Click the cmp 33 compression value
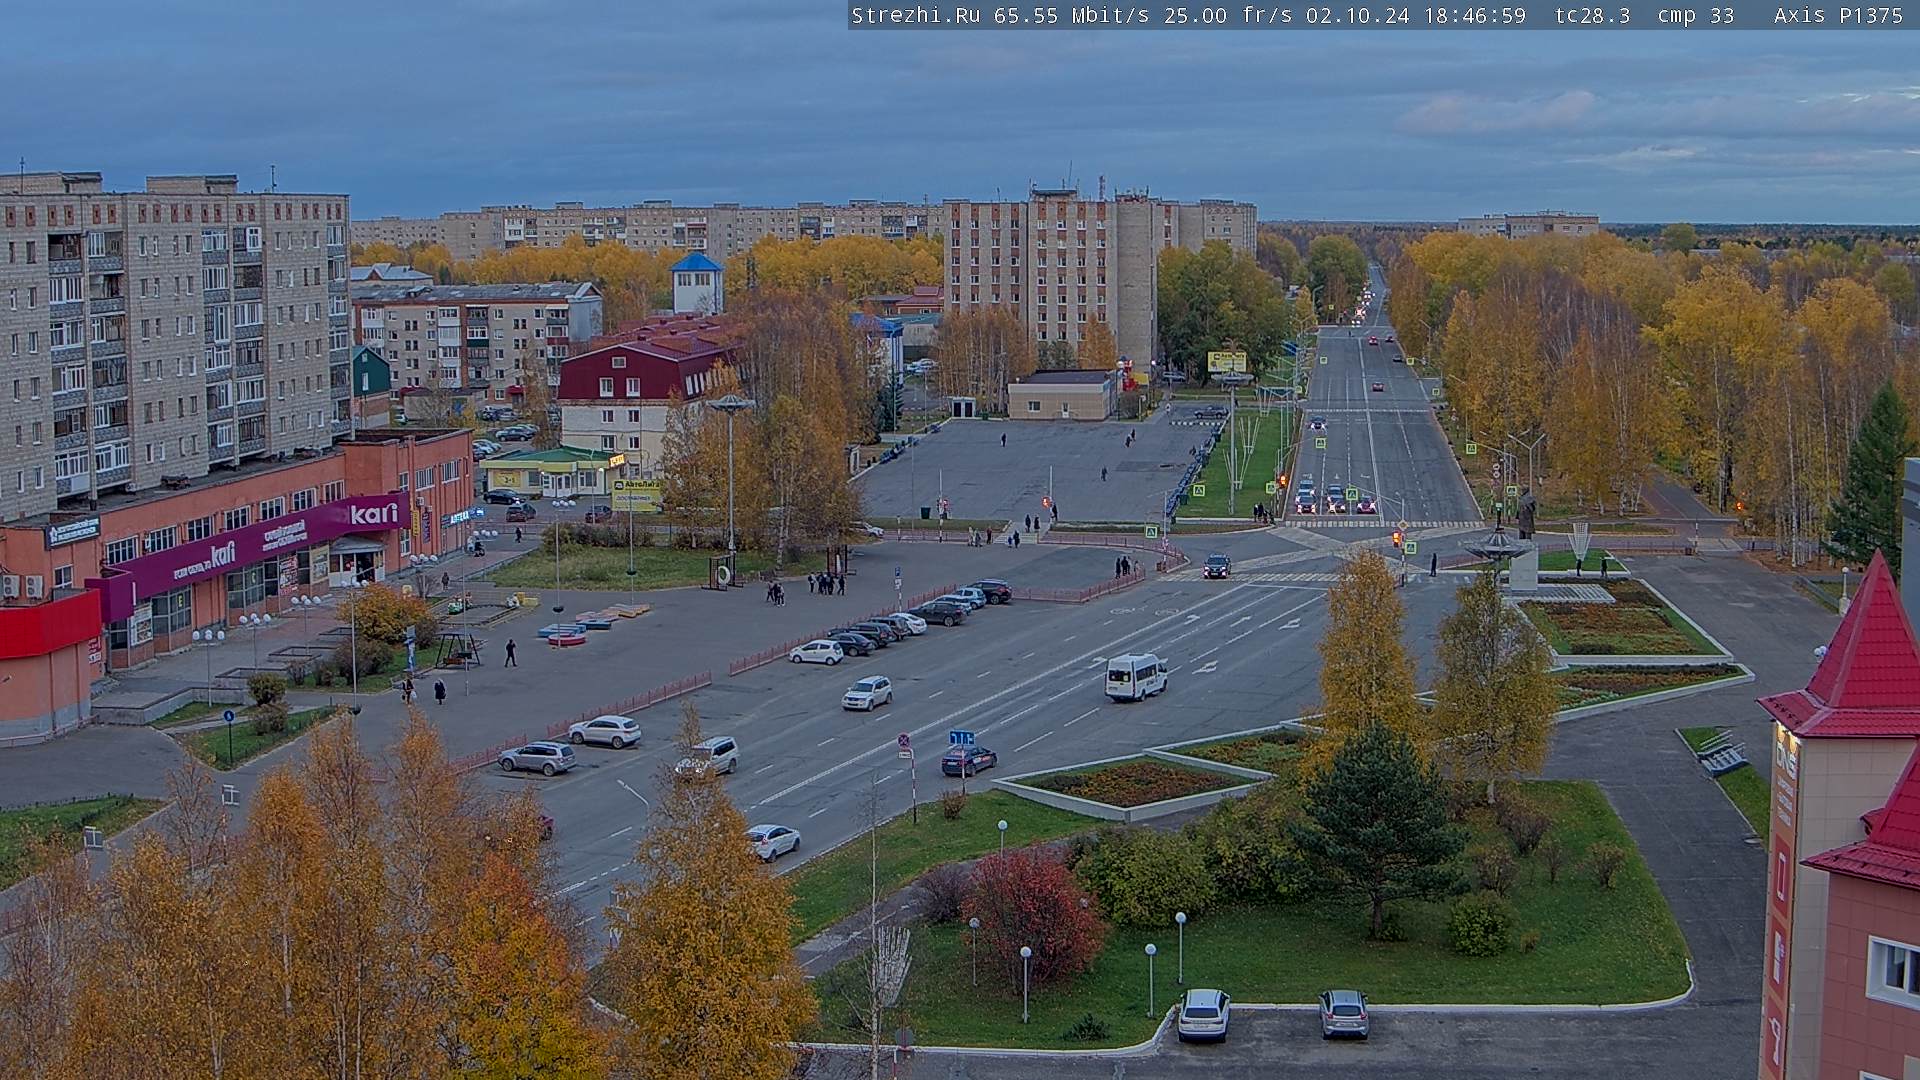 [x=1695, y=15]
